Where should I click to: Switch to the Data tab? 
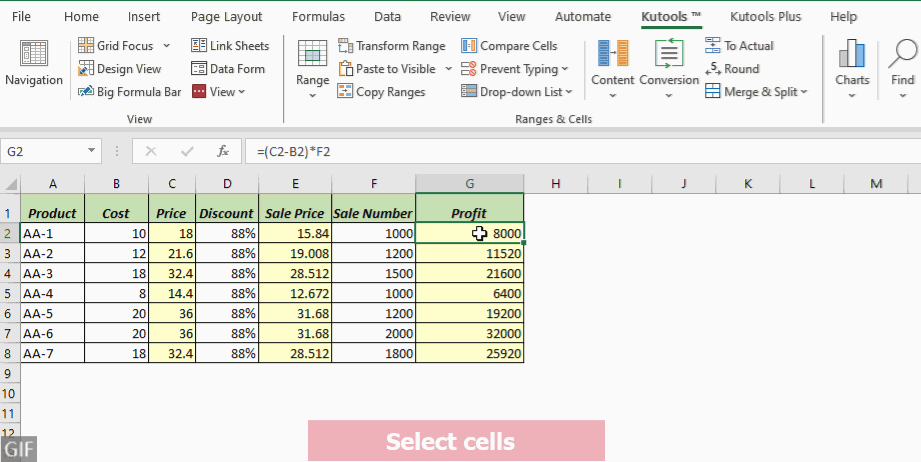387,17
